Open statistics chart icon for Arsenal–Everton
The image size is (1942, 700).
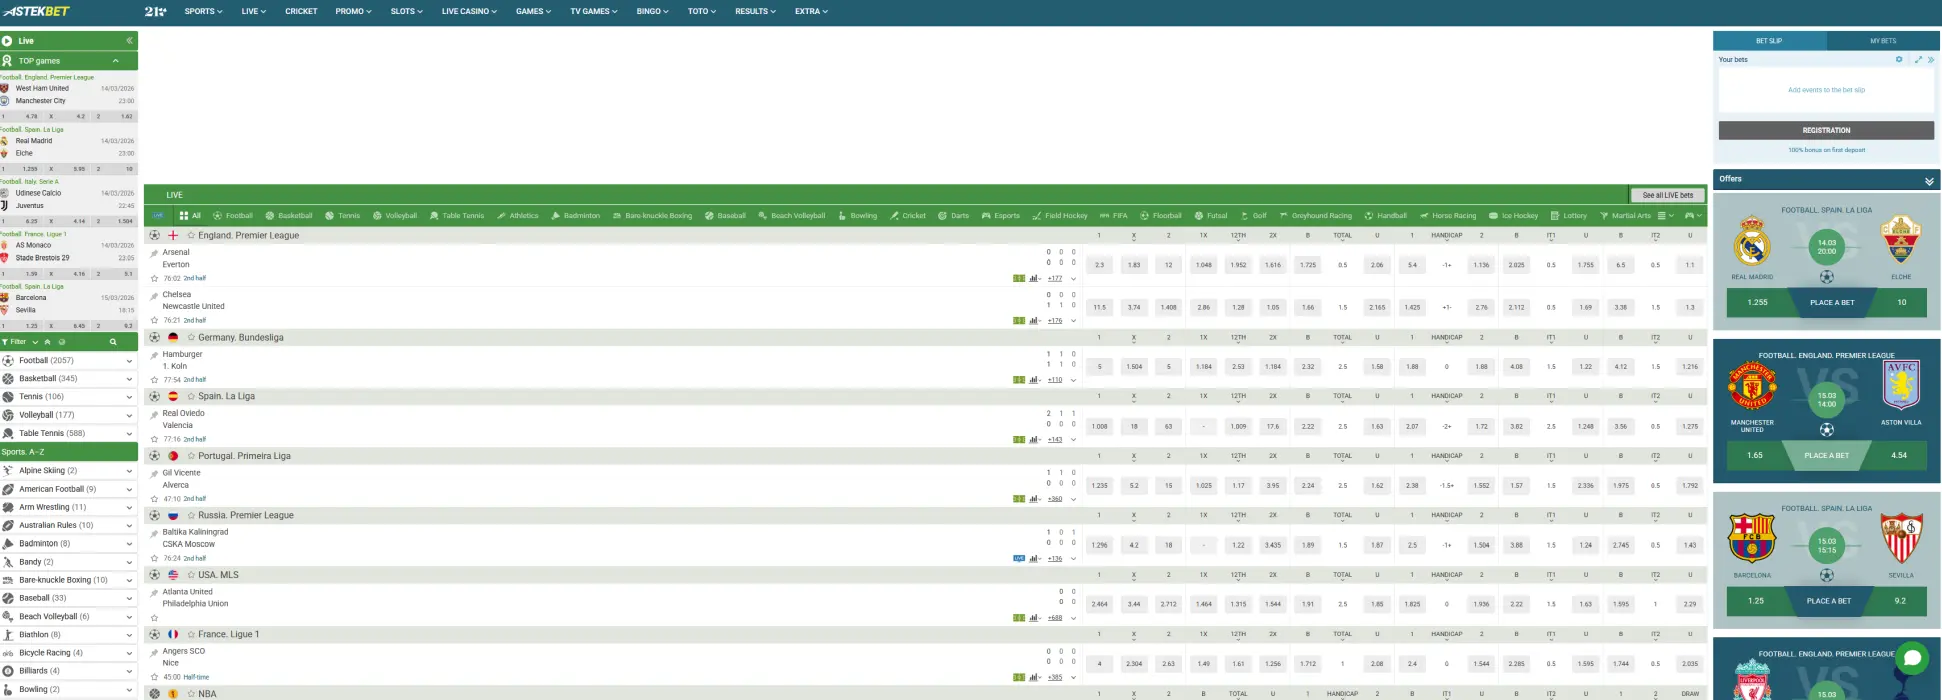tap(1033, 279)
